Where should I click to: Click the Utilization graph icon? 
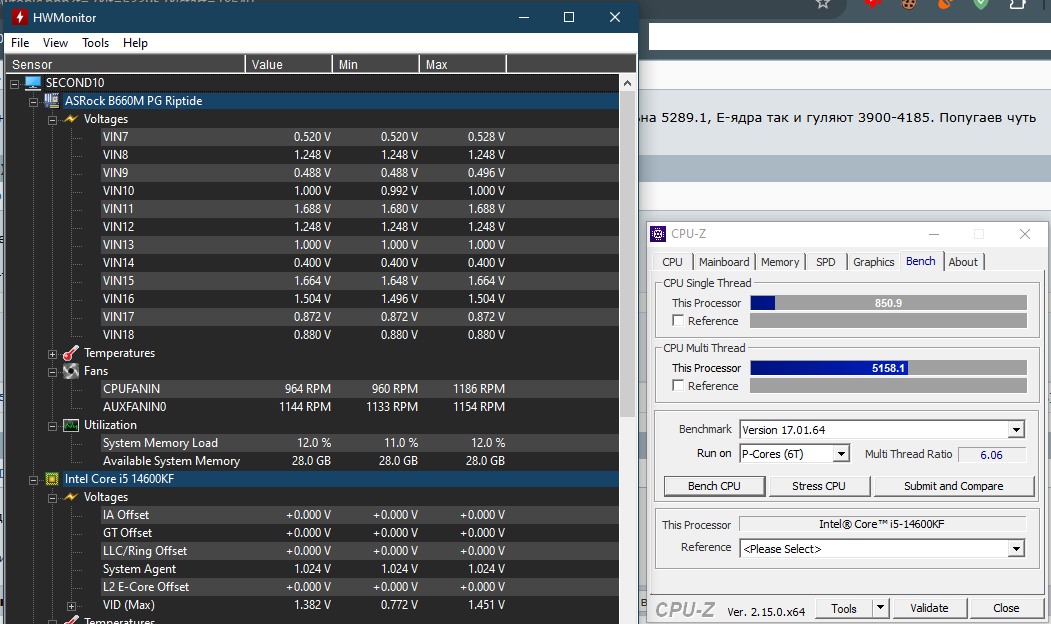[x=70, y=425]
